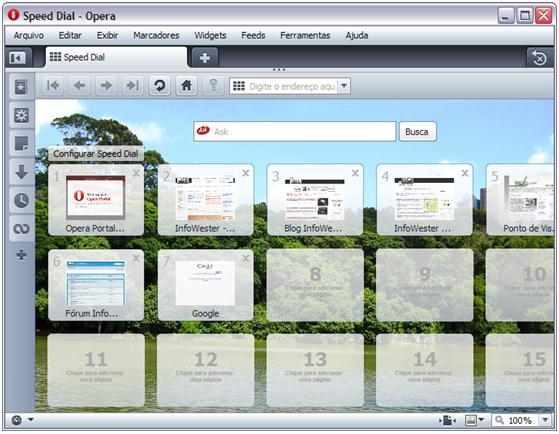
Task: Go to home page with house icon
Action: click(186, 86)
